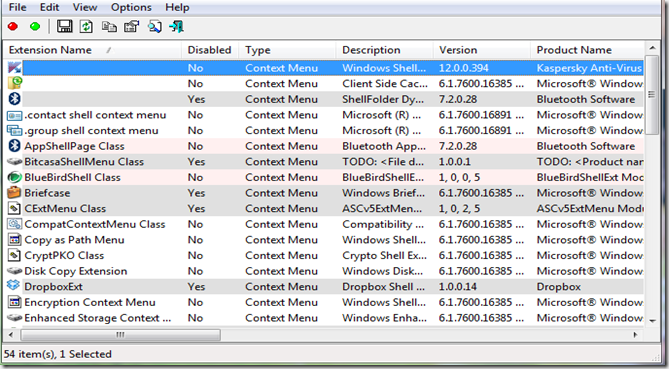The image size is (669, 369).
Task: Click the horizontal scrollbar right arrow
Action: coord(635,335)
